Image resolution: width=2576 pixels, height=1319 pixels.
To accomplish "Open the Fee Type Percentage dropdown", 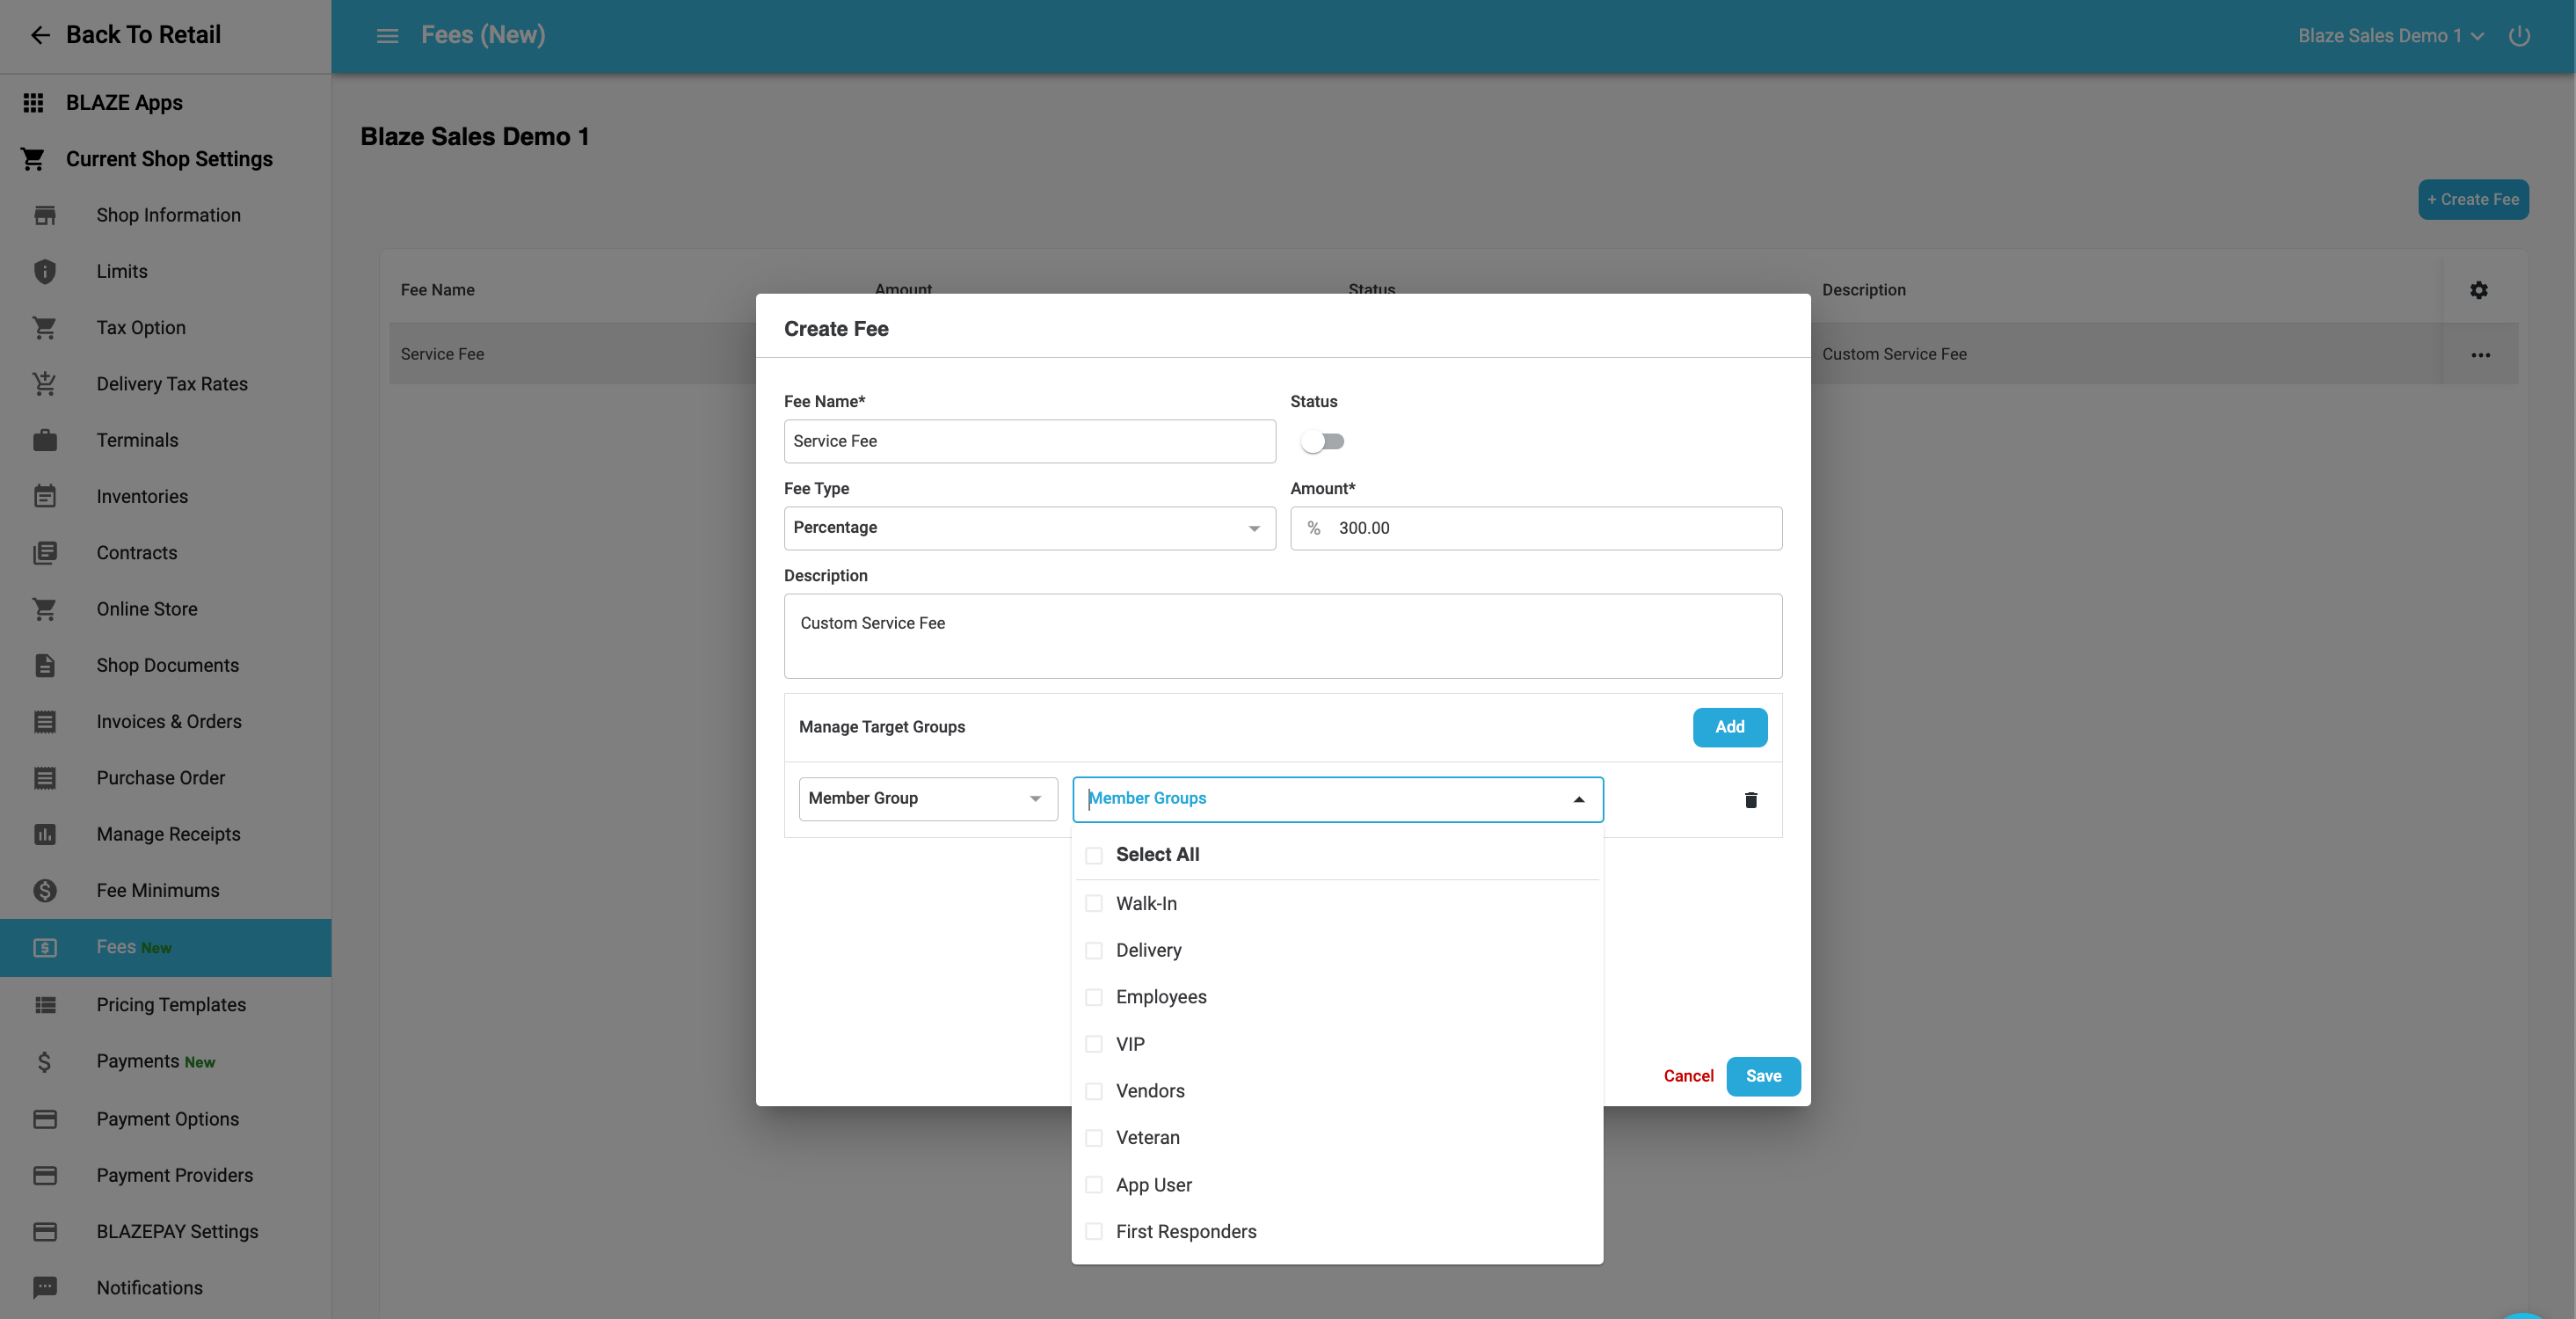I will click(1029, 528).
